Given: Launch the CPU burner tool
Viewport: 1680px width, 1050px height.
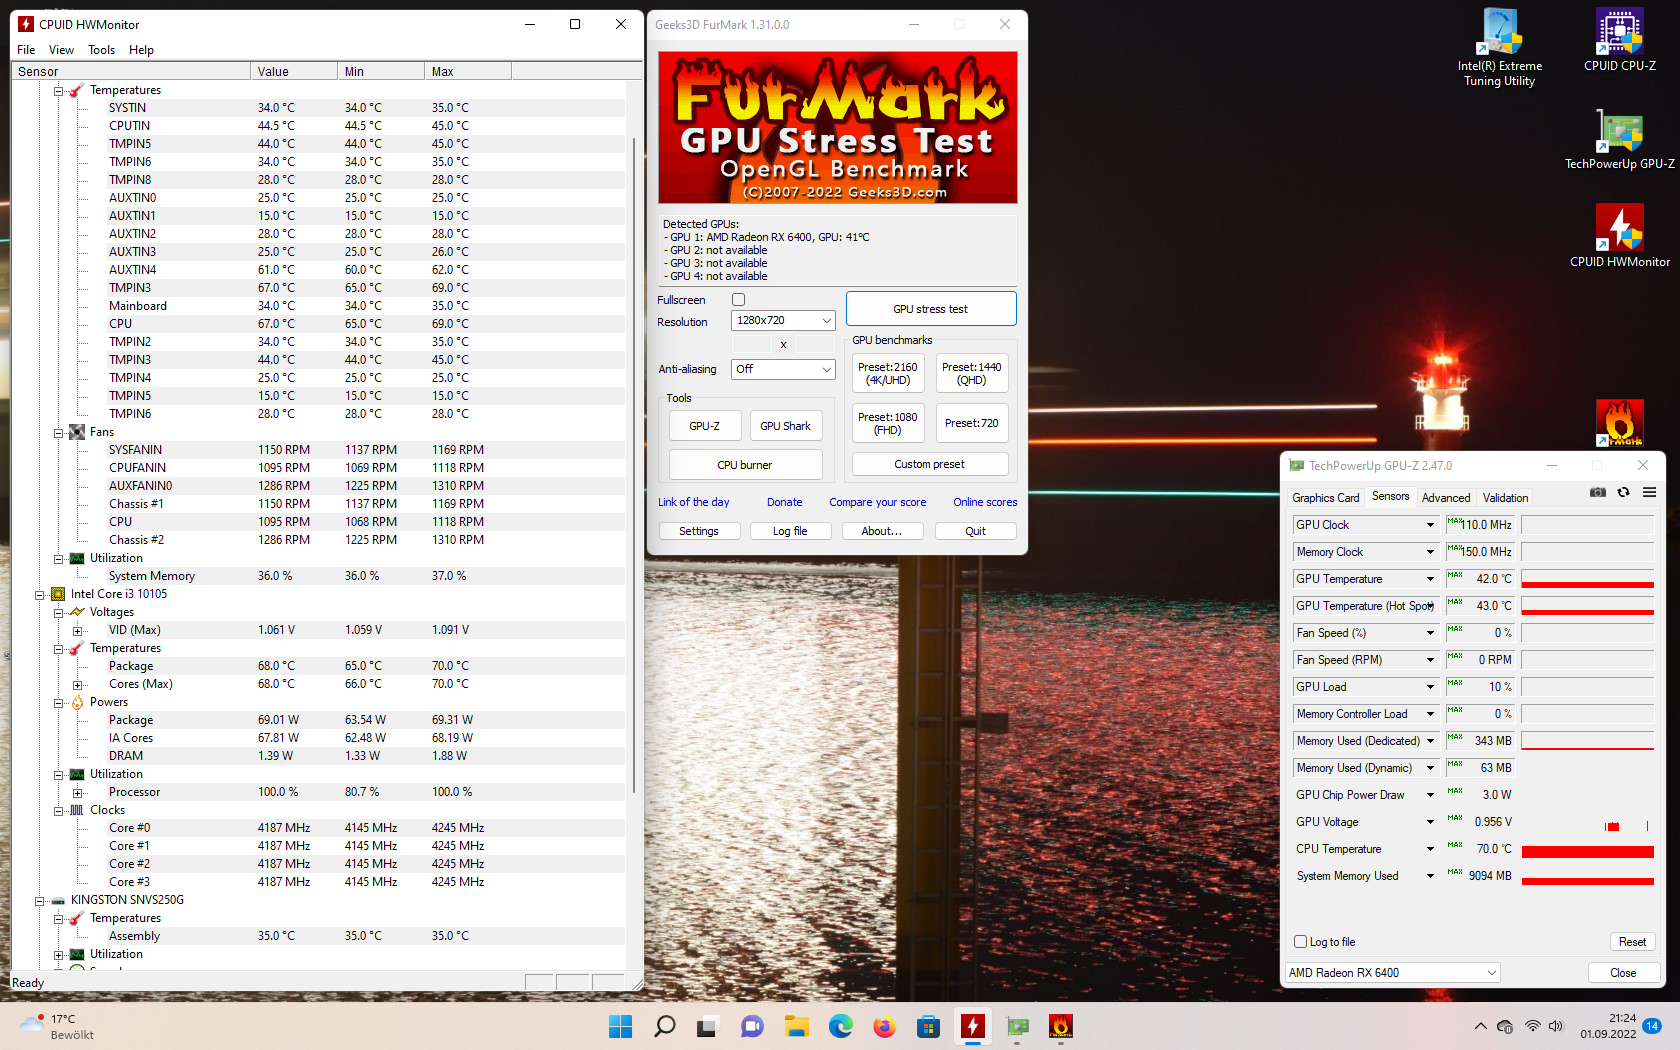Looking at the screenshot, I should (745, 465).
